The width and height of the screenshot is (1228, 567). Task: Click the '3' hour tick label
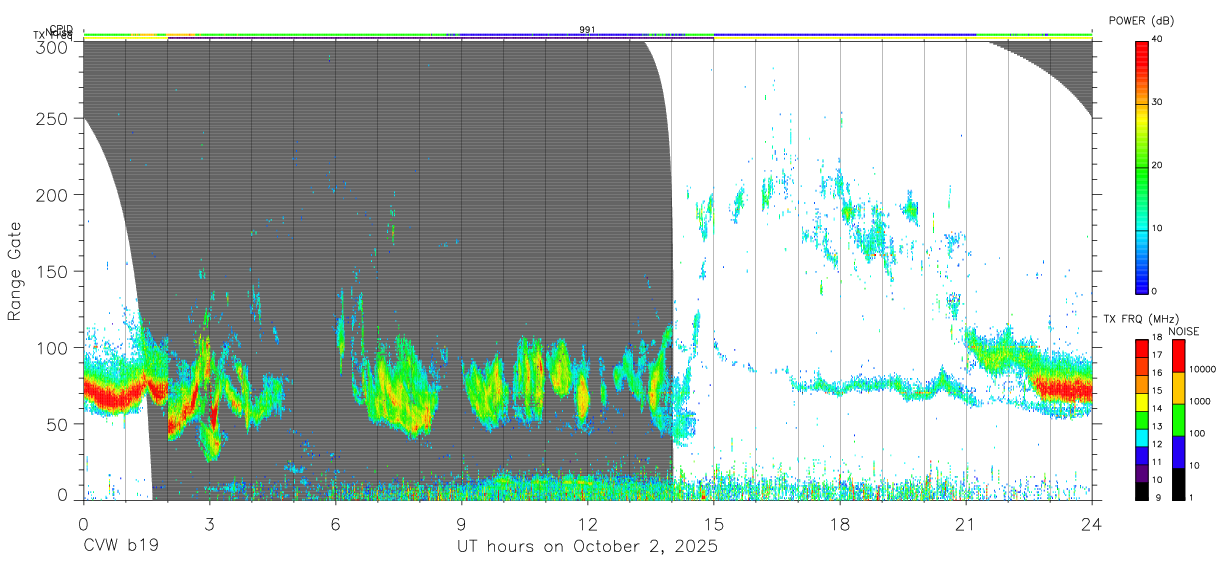click(209, 523)
